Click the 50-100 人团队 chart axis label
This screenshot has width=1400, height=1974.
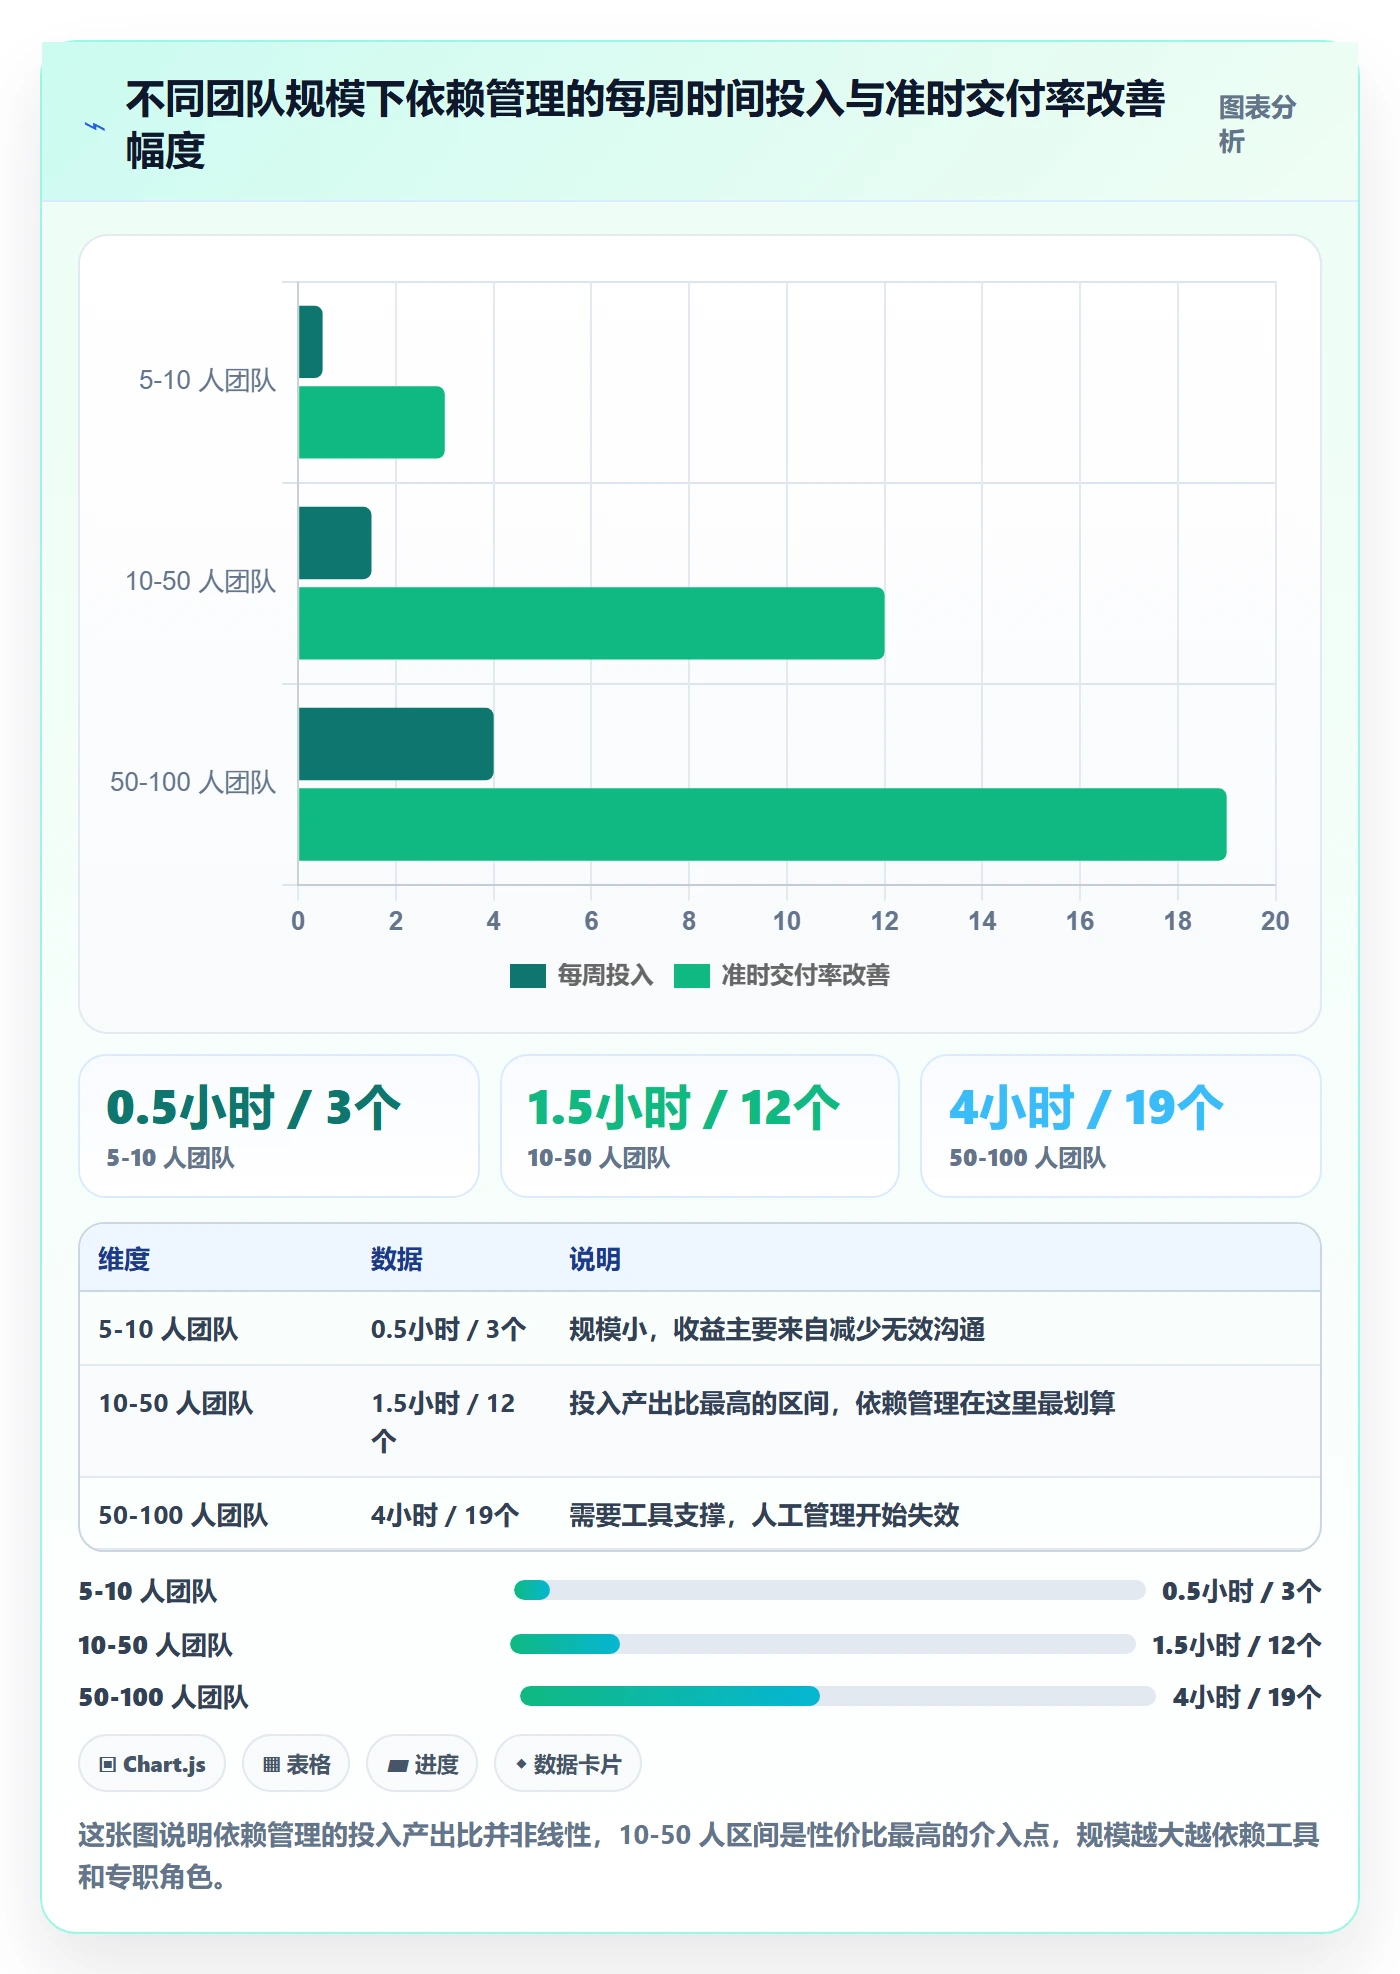pos(193,782)
